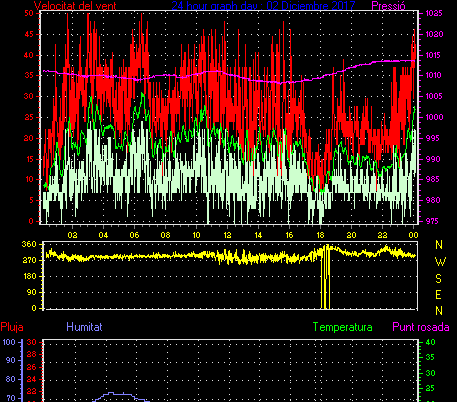Click the 'Temperatura' legend label
Viewport: 457px width, 402px height.
pyautogui.click(x=342, y=327)
